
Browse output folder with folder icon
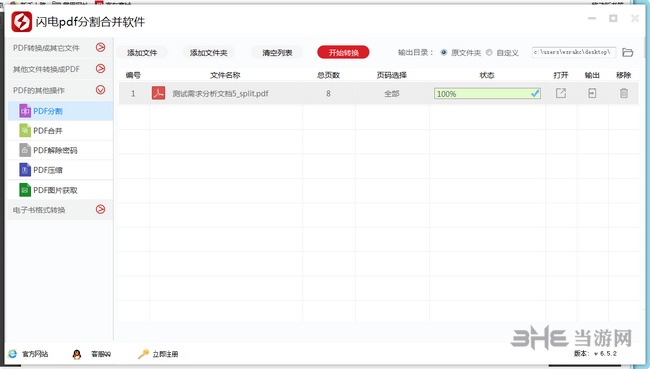628,52
